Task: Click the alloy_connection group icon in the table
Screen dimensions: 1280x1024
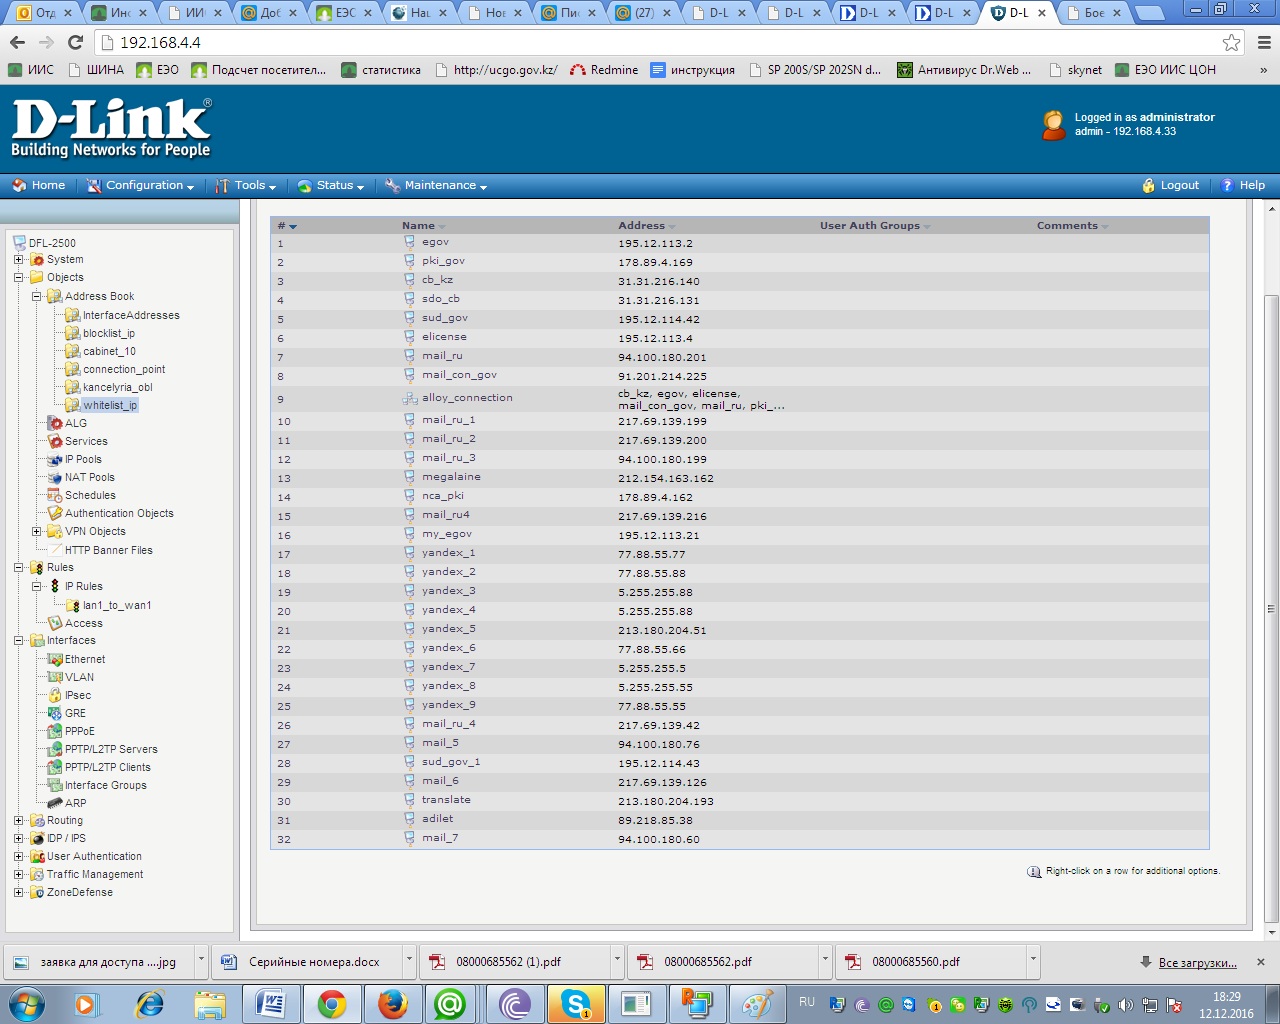Action: [410, 398]
